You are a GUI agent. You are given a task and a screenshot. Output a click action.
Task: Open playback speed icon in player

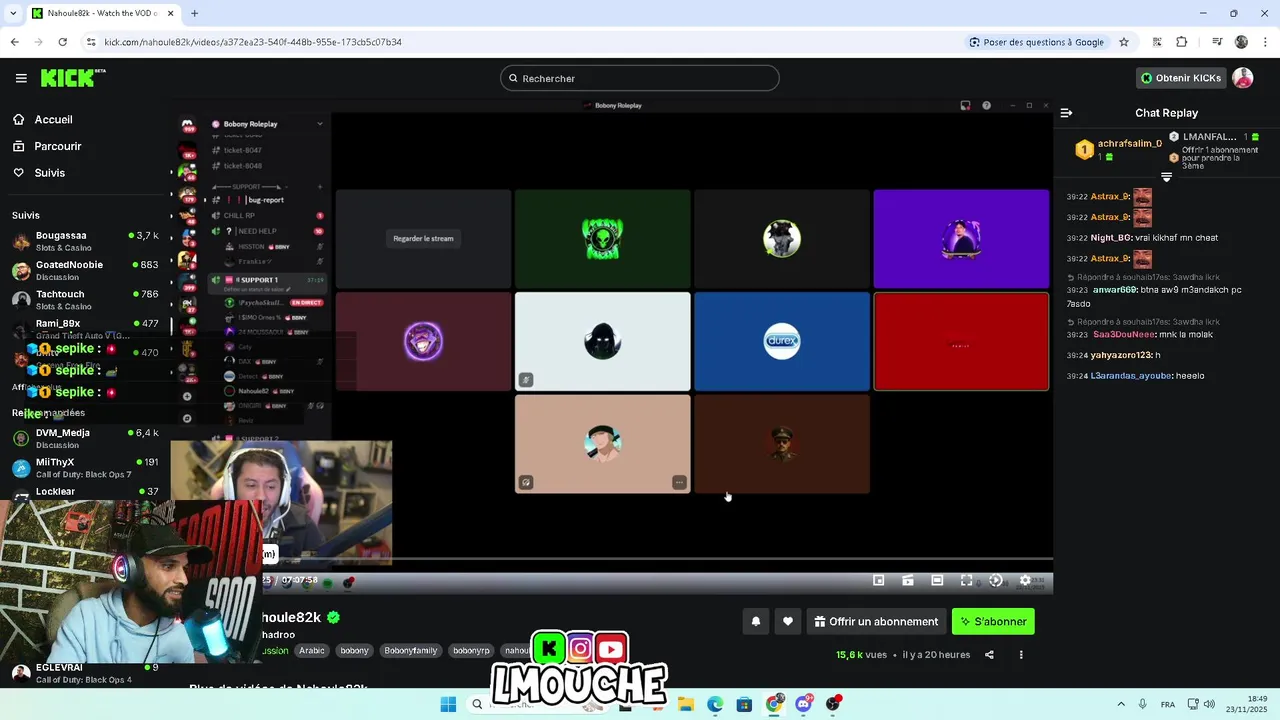(995, 580)
